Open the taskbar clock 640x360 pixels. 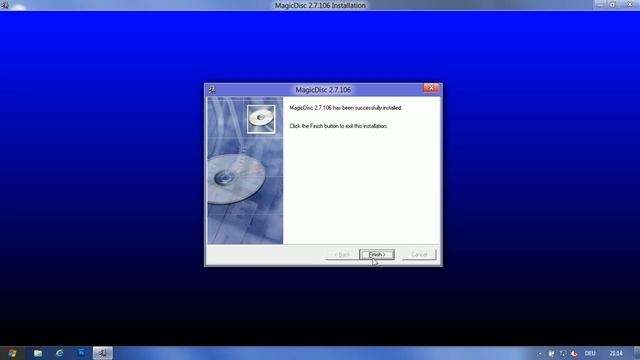(x=616, y=353)
